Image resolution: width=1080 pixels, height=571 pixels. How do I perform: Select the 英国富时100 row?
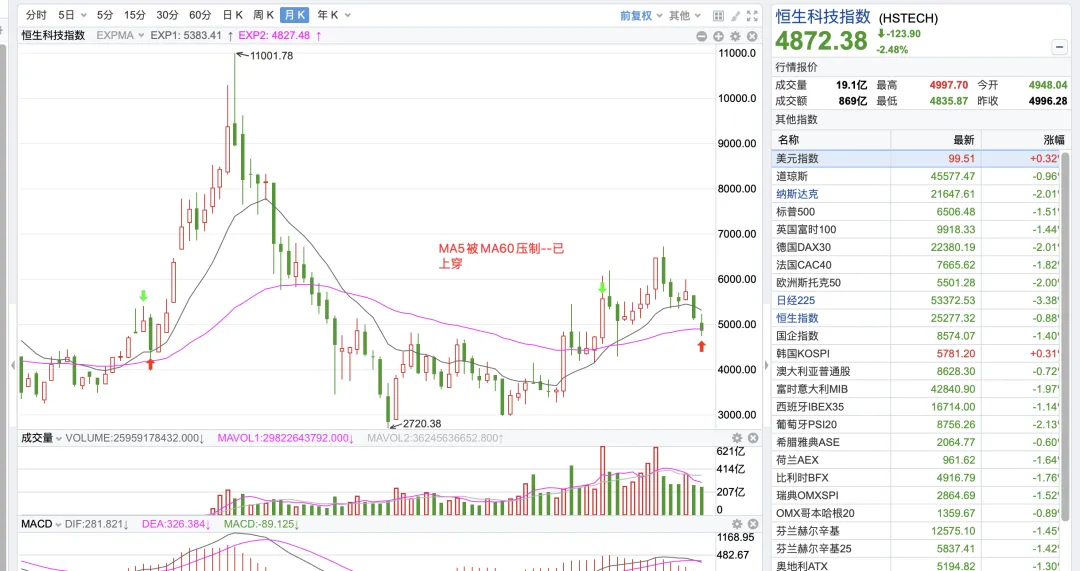pos(917,229)
